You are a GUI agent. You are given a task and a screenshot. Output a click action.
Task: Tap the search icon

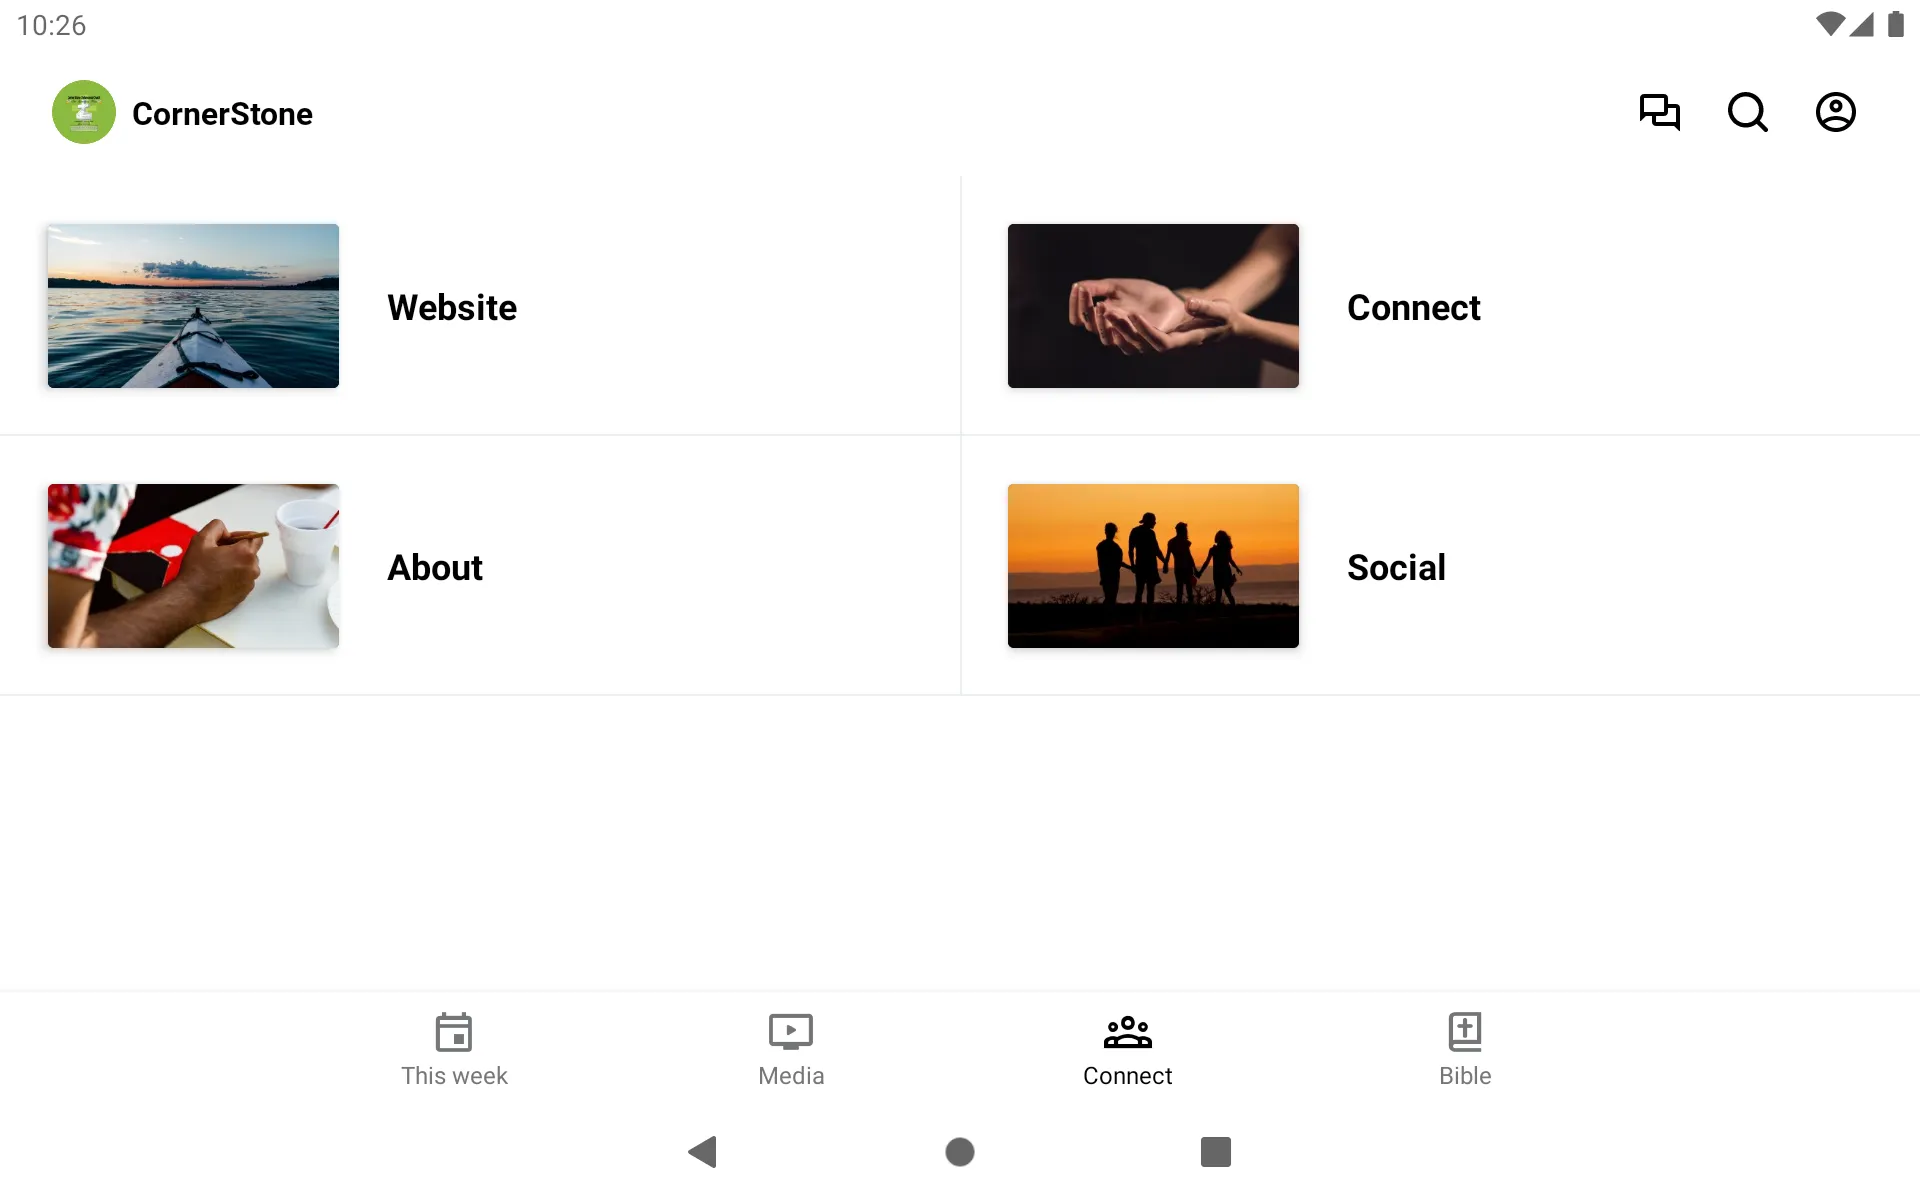click(1747, 112)
